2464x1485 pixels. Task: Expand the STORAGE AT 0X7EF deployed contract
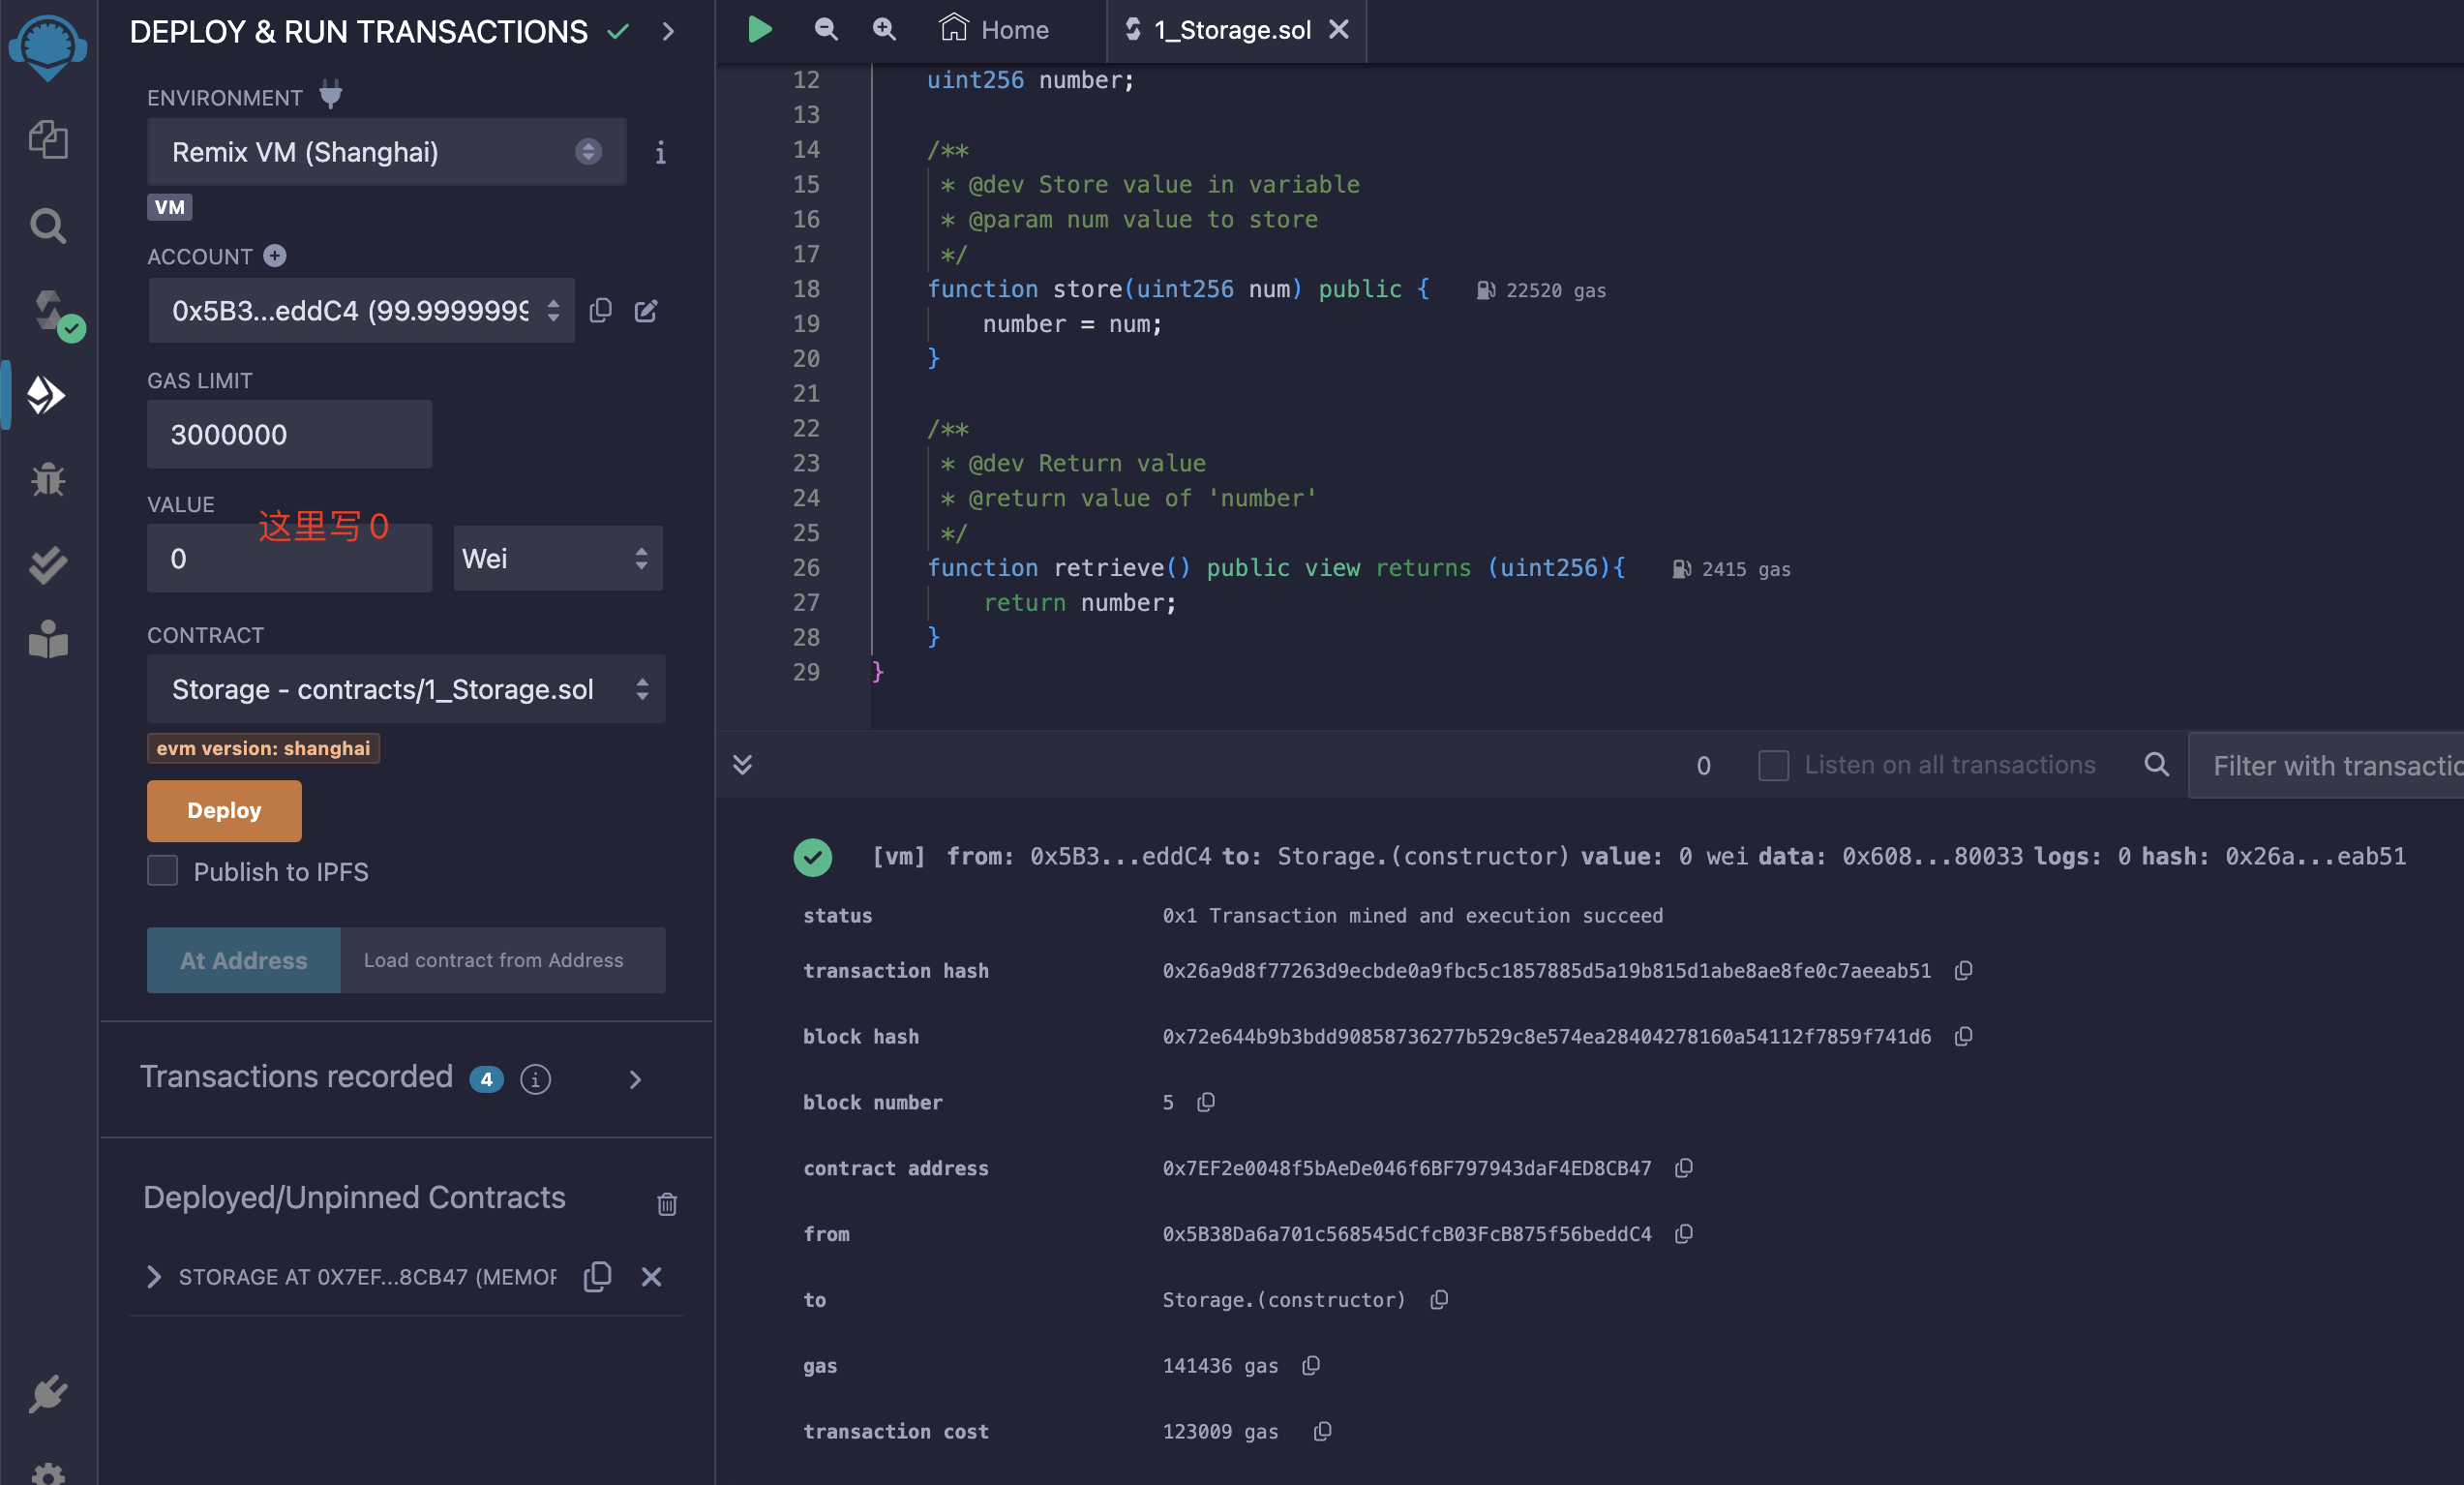click(x=153, y=1277)
